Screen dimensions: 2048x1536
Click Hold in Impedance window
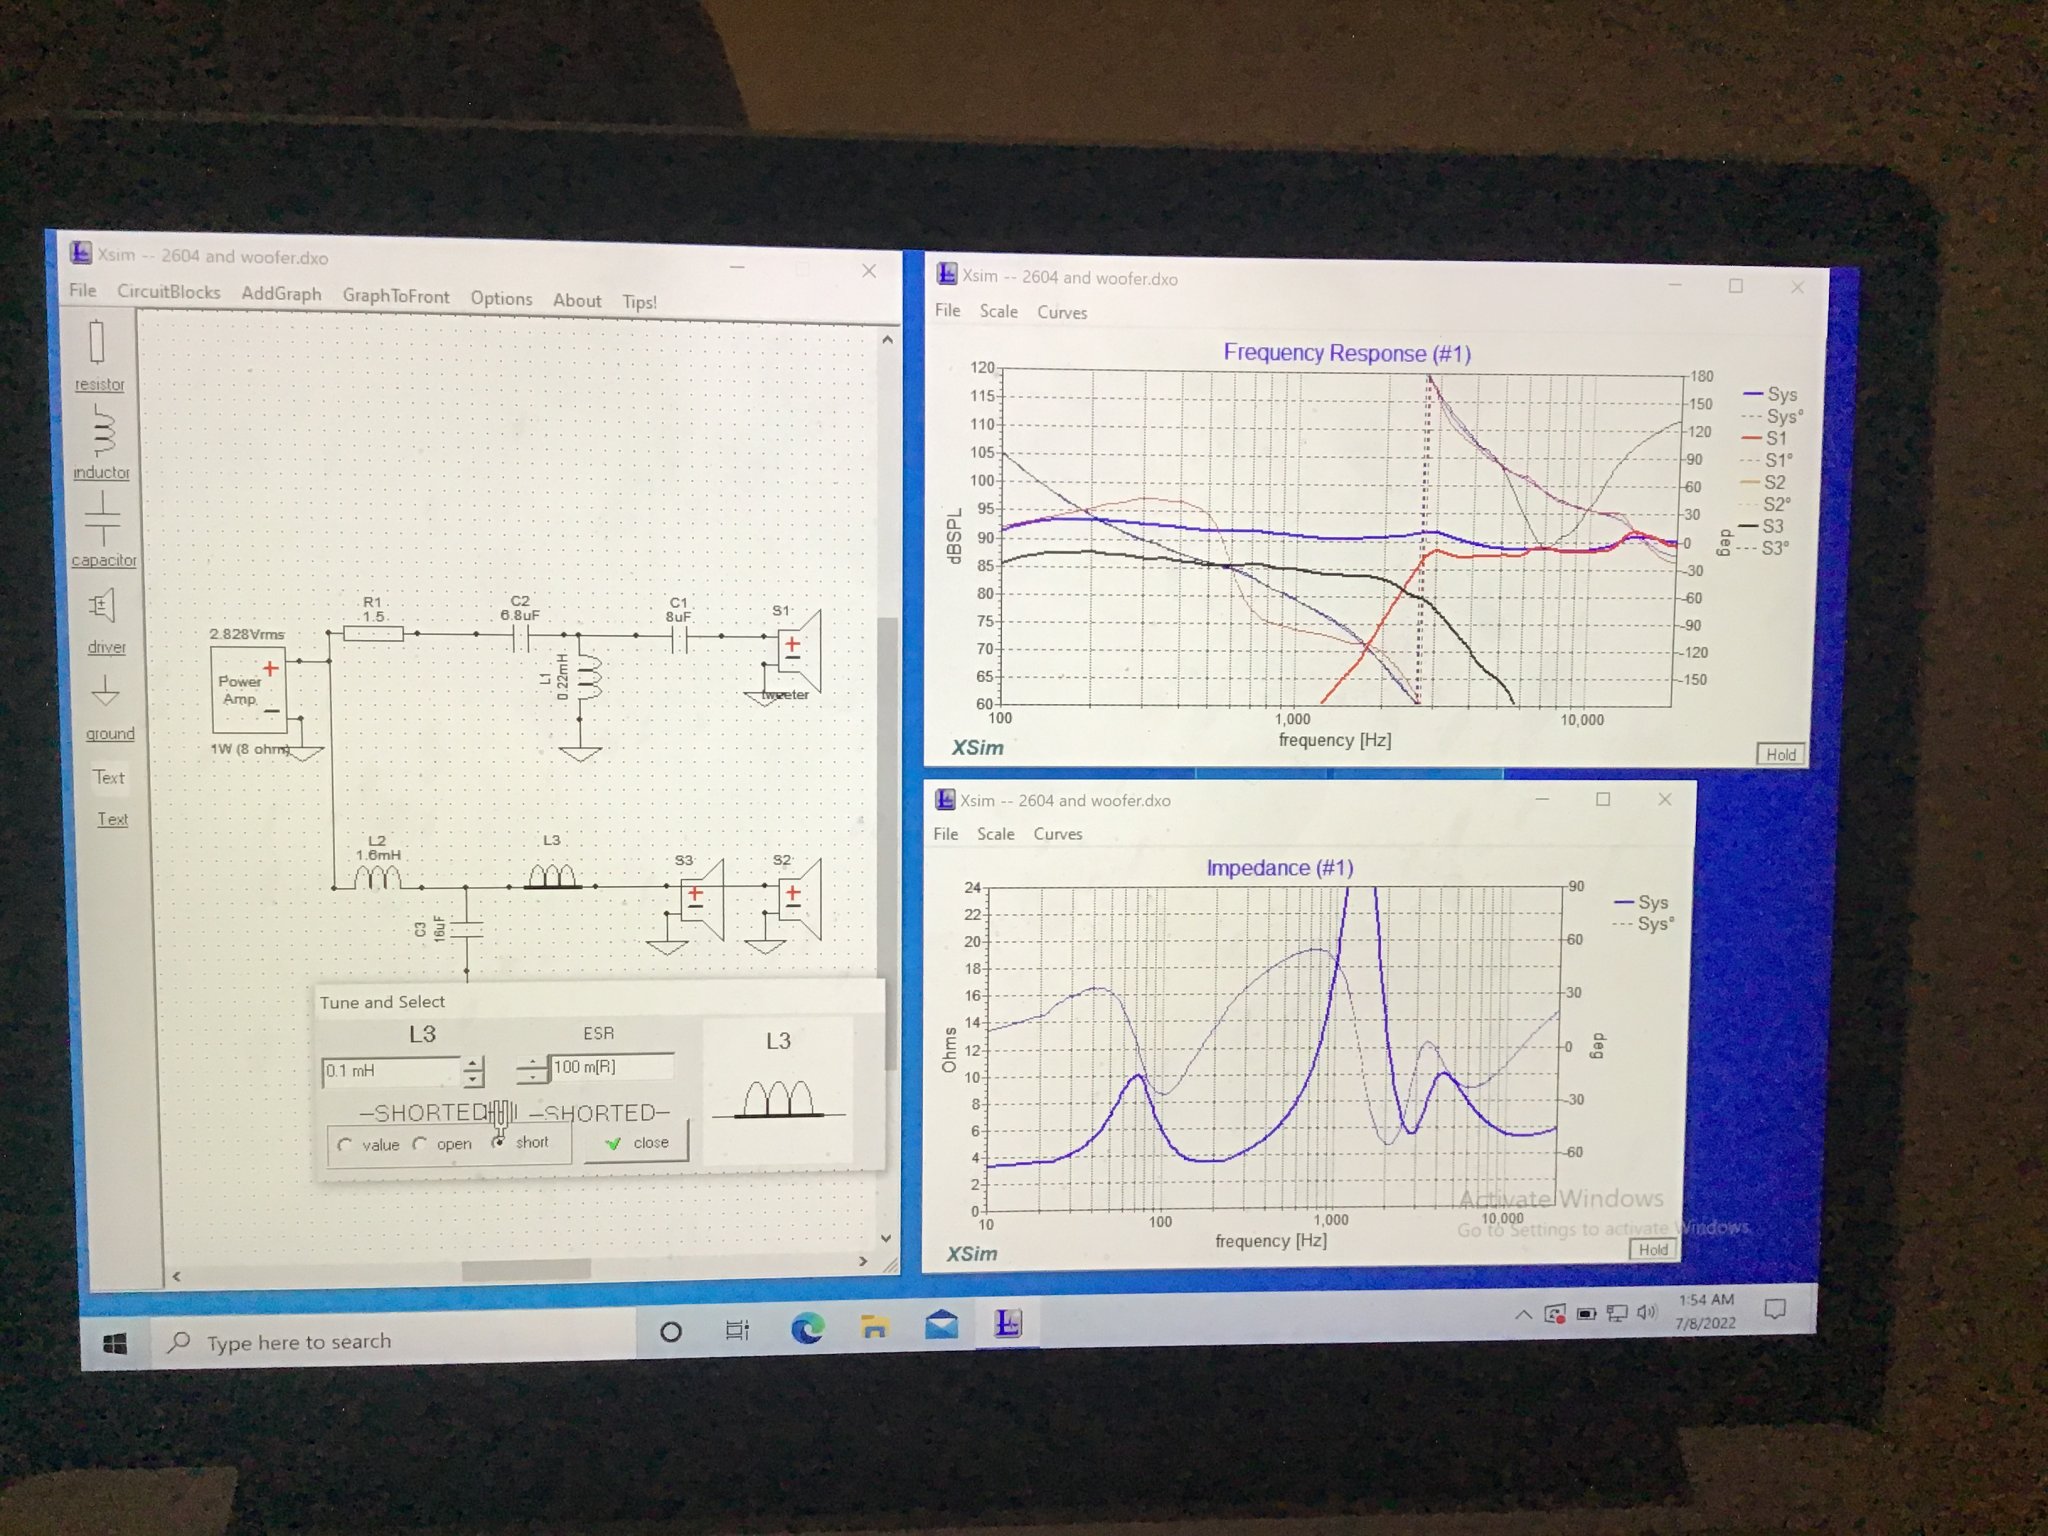[1653, 1249]
